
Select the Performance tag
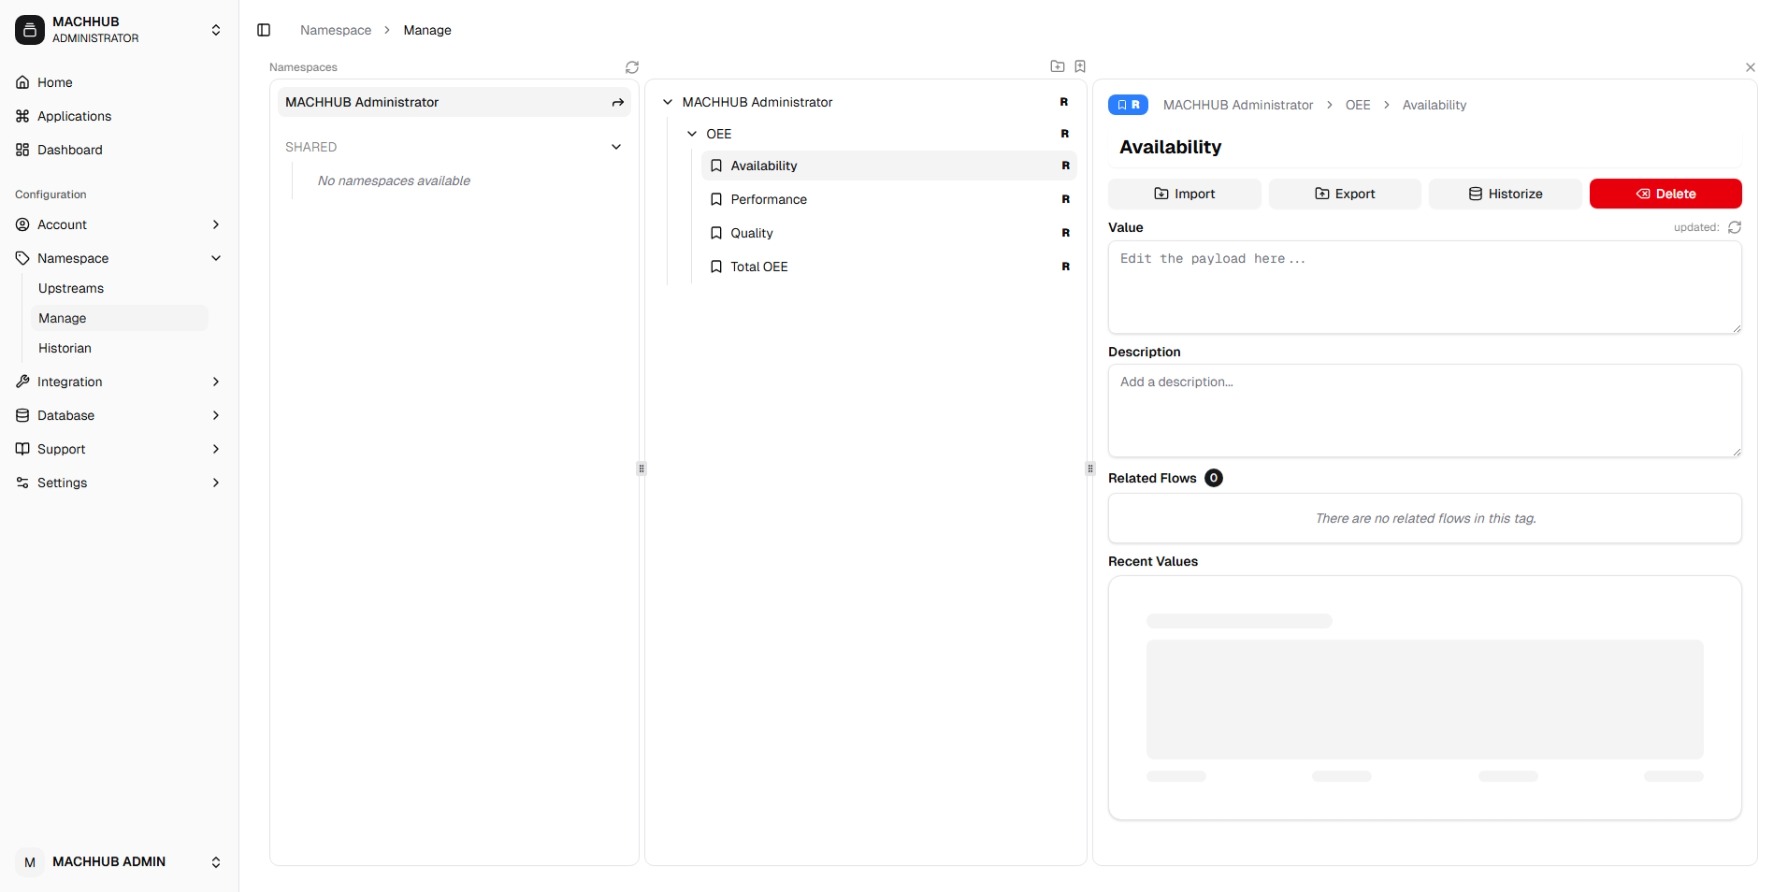pyautogui.click(x=889, y=199)
